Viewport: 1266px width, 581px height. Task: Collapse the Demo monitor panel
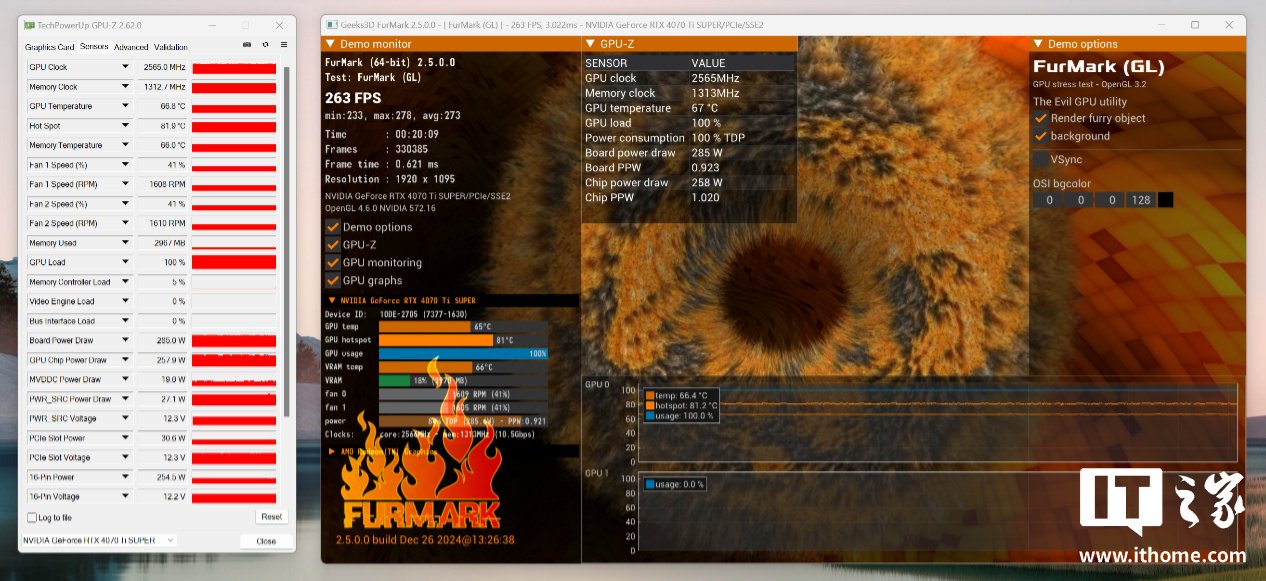coord(331,44)
